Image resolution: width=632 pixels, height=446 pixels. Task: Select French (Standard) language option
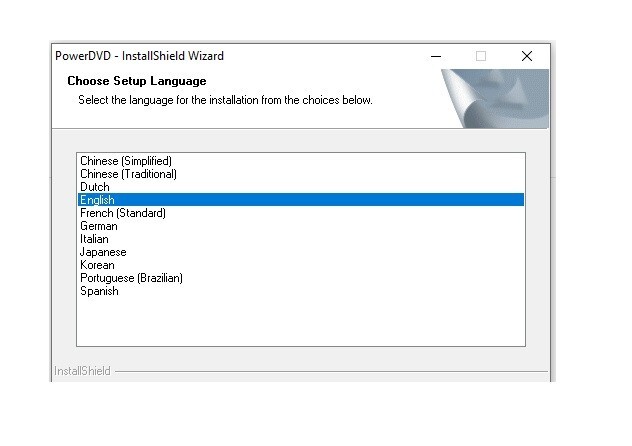click(x=301, y=213)
